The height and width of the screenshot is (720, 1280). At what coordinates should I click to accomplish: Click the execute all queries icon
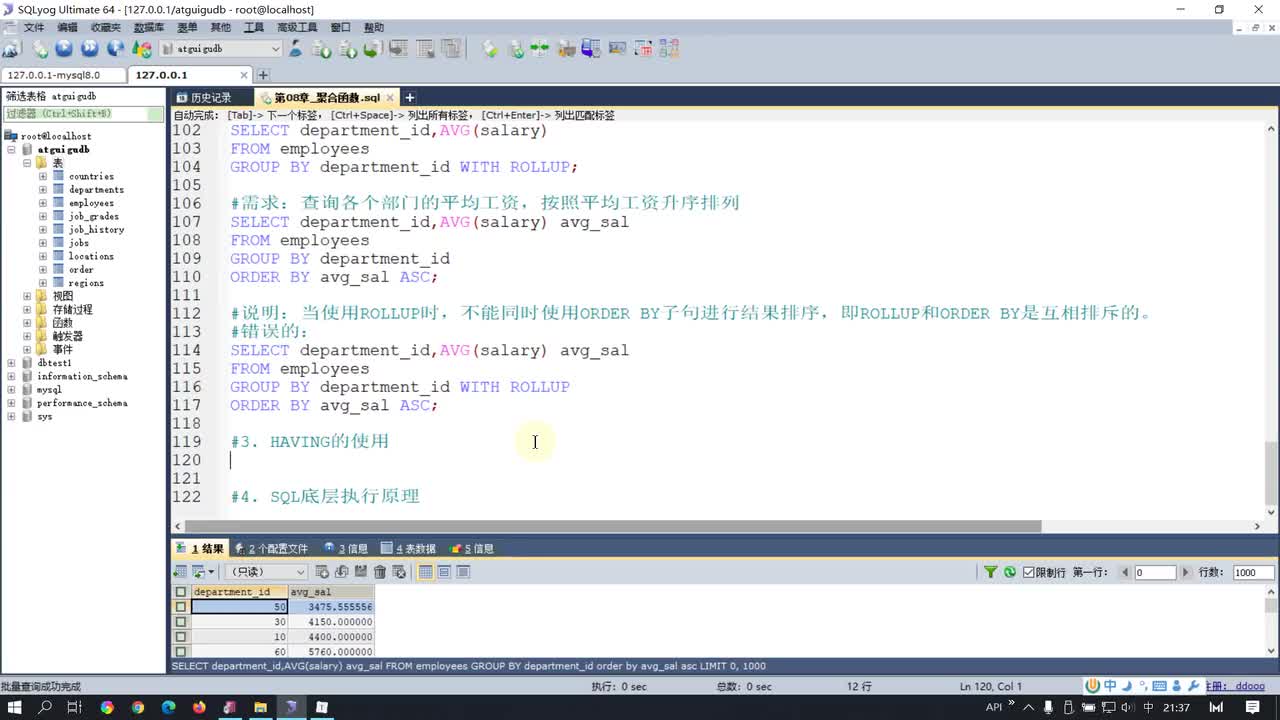pyautogui.click(x=90, y=48)
